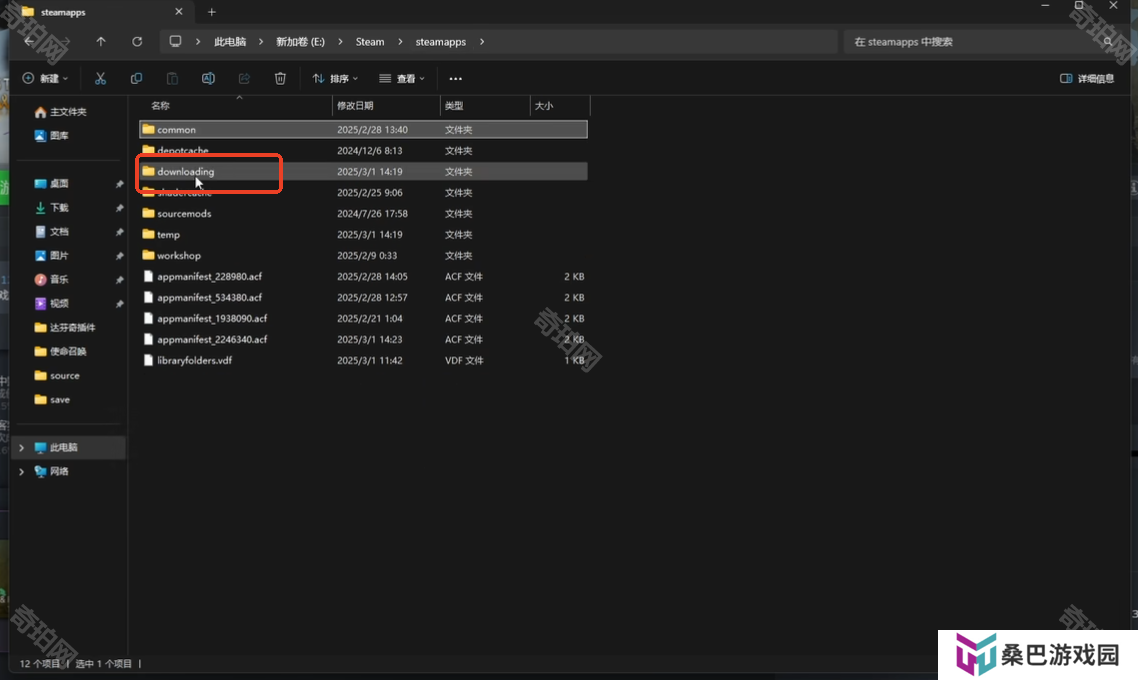Select the common folder

(x=363, y=129)
